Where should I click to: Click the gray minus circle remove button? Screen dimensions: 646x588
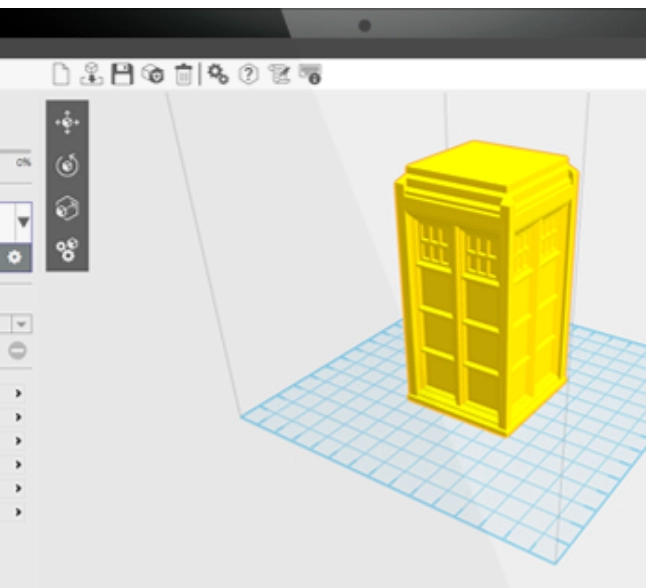[17, 351]
